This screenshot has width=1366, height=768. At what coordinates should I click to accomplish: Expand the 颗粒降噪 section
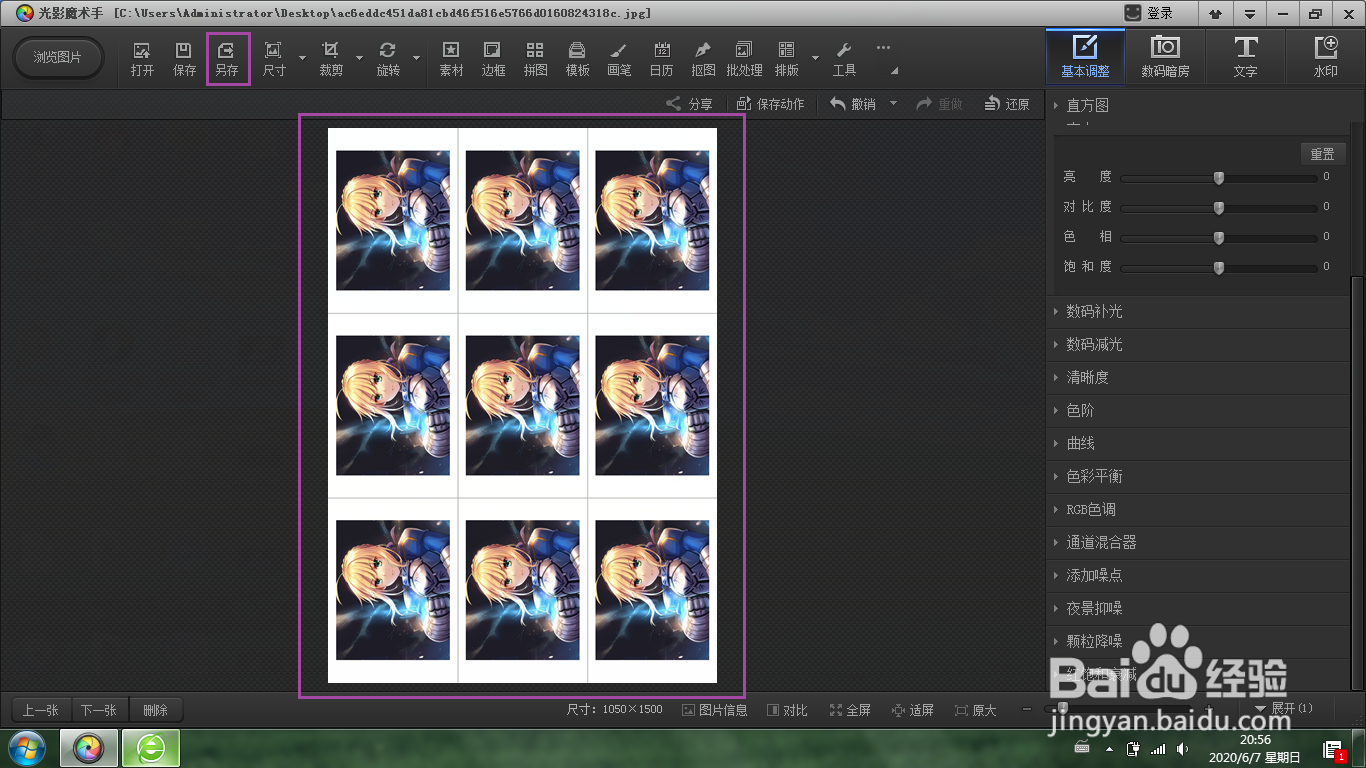coord(1198,642)
